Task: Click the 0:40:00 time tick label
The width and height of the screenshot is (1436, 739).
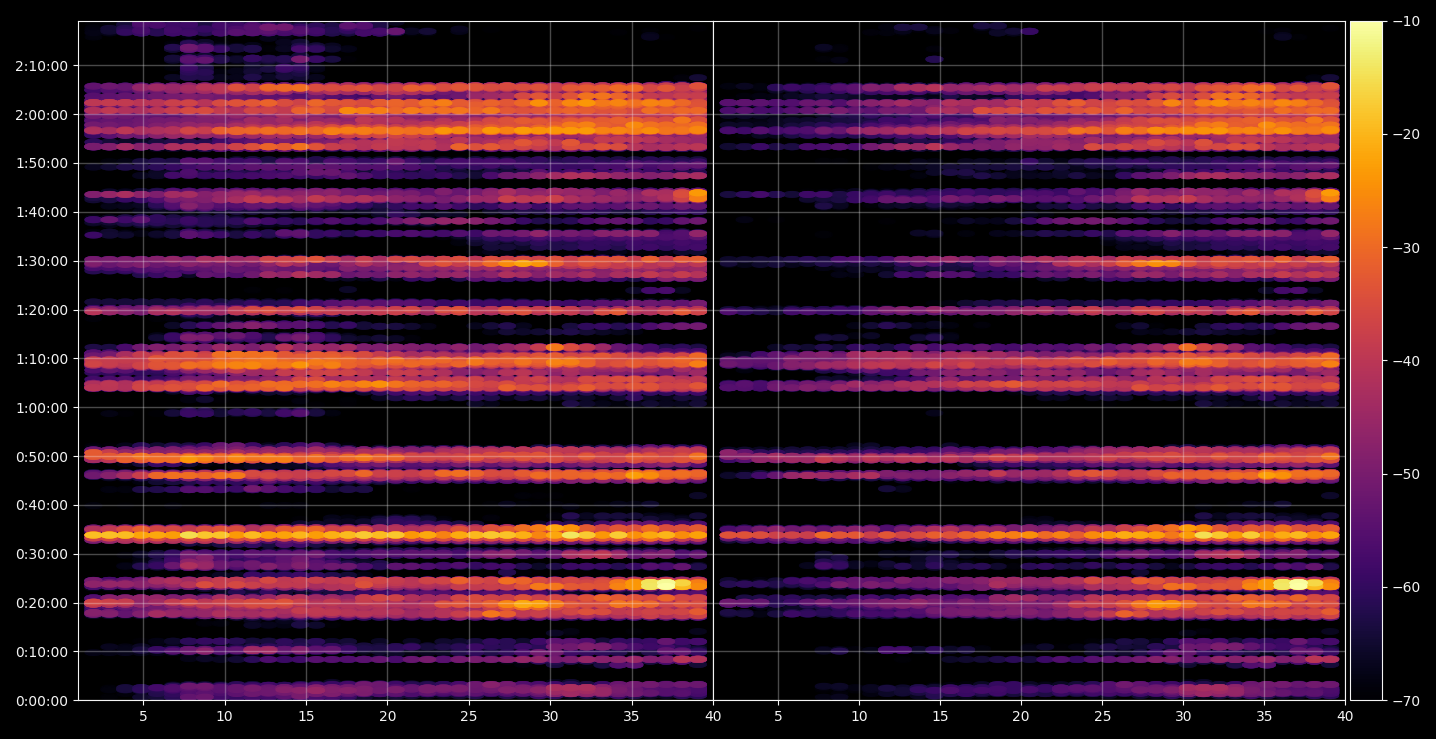Action: (x=43, y=505)
